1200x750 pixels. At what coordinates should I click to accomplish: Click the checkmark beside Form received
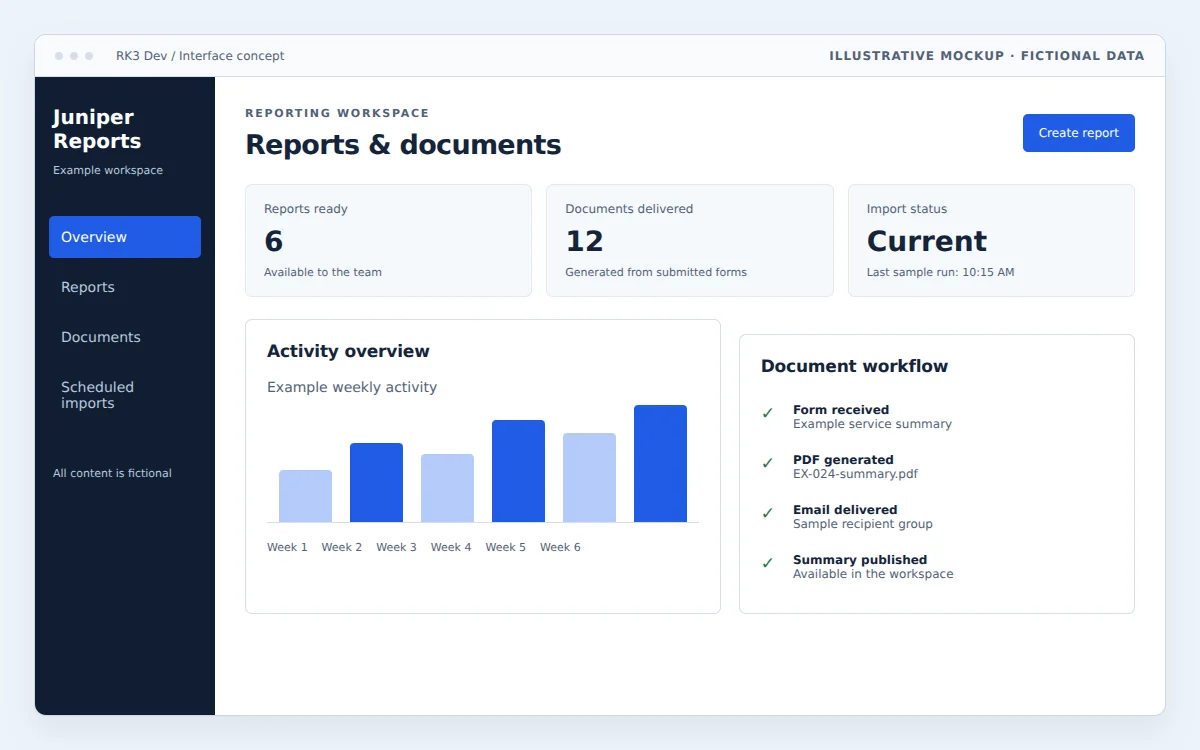coord(768,413)
